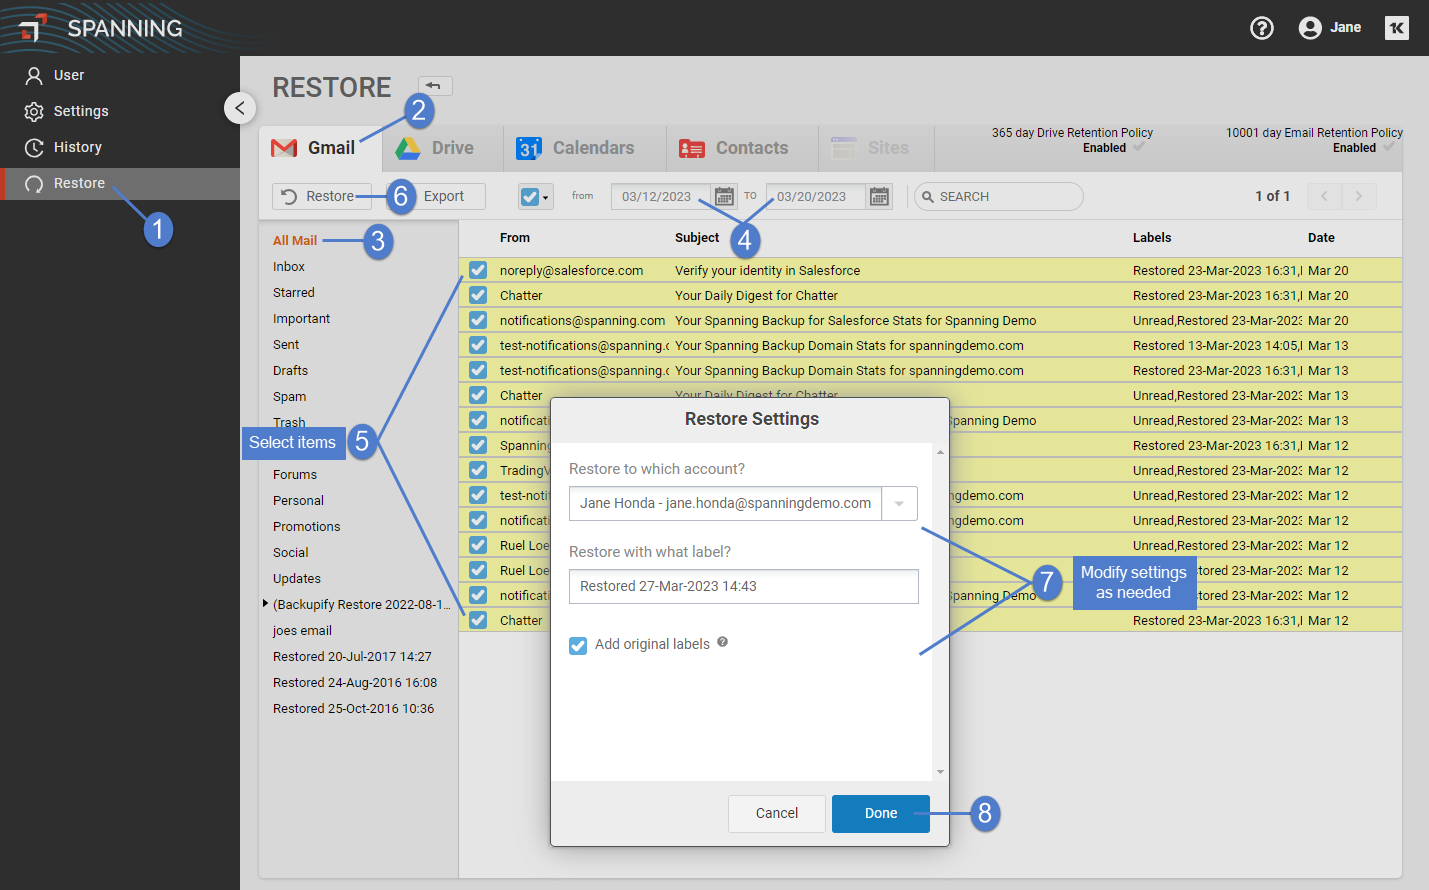Toggle the checkbox for the TradingV row
Image resolution: width=1429 pixels, height=890 pixels.
[x=478, y=470]
